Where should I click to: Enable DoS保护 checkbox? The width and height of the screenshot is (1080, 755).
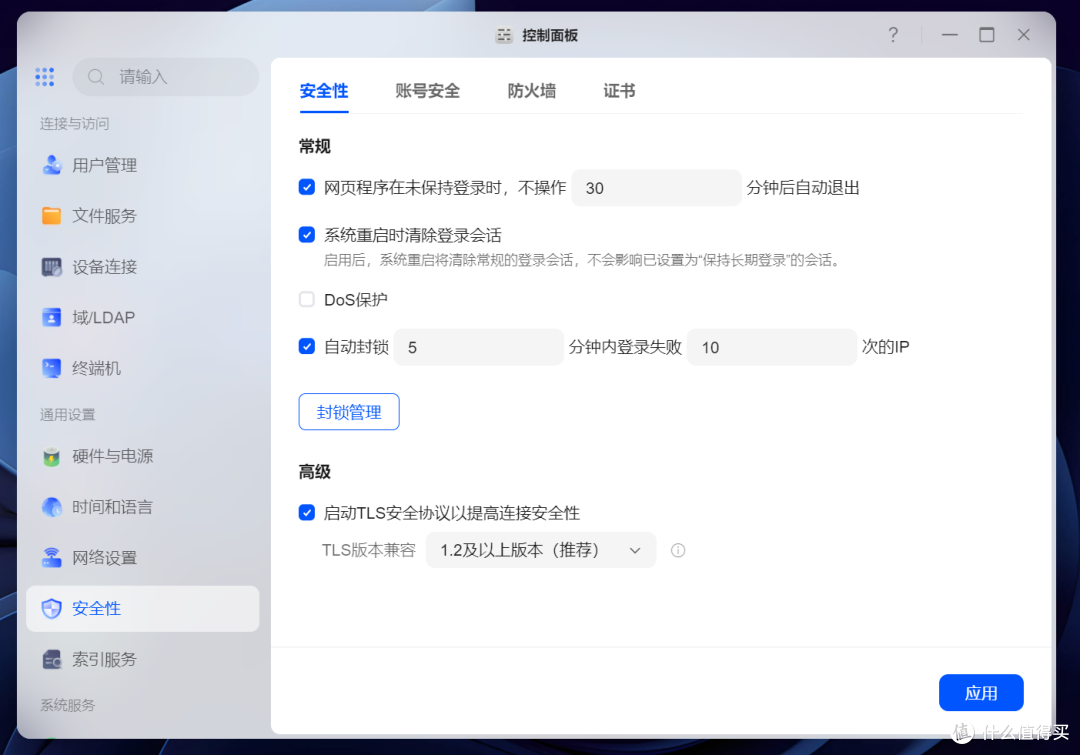[307, 299]
